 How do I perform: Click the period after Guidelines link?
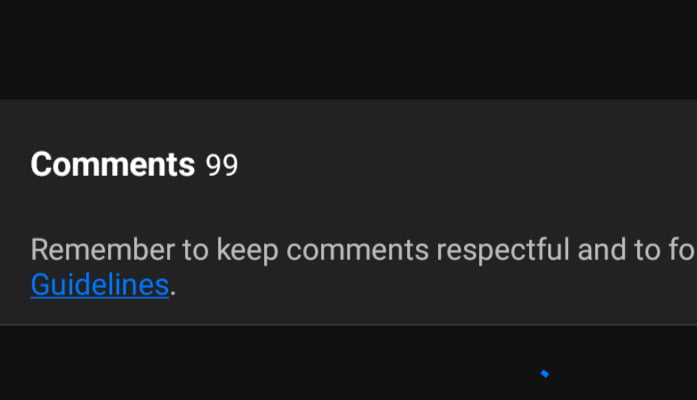point(173,293)
